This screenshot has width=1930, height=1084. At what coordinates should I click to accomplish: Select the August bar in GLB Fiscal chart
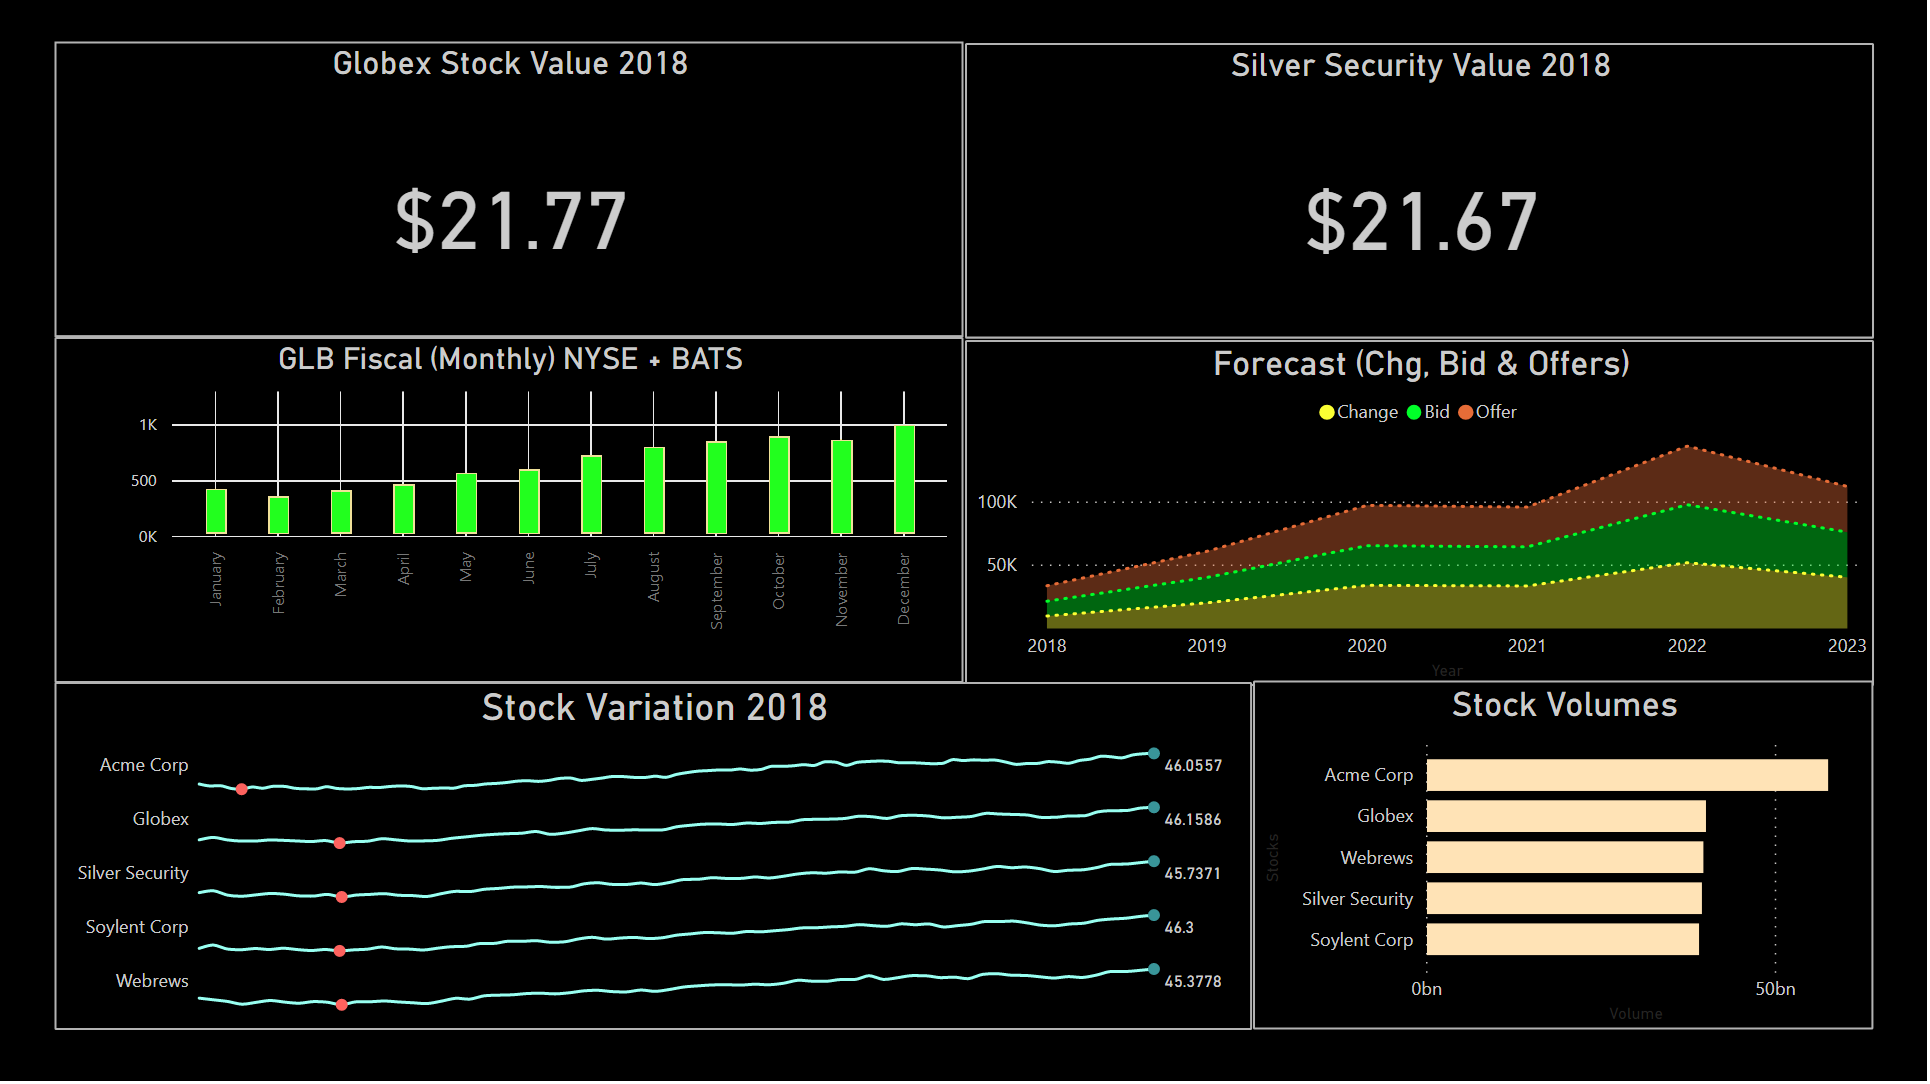(x=654, y=490)
